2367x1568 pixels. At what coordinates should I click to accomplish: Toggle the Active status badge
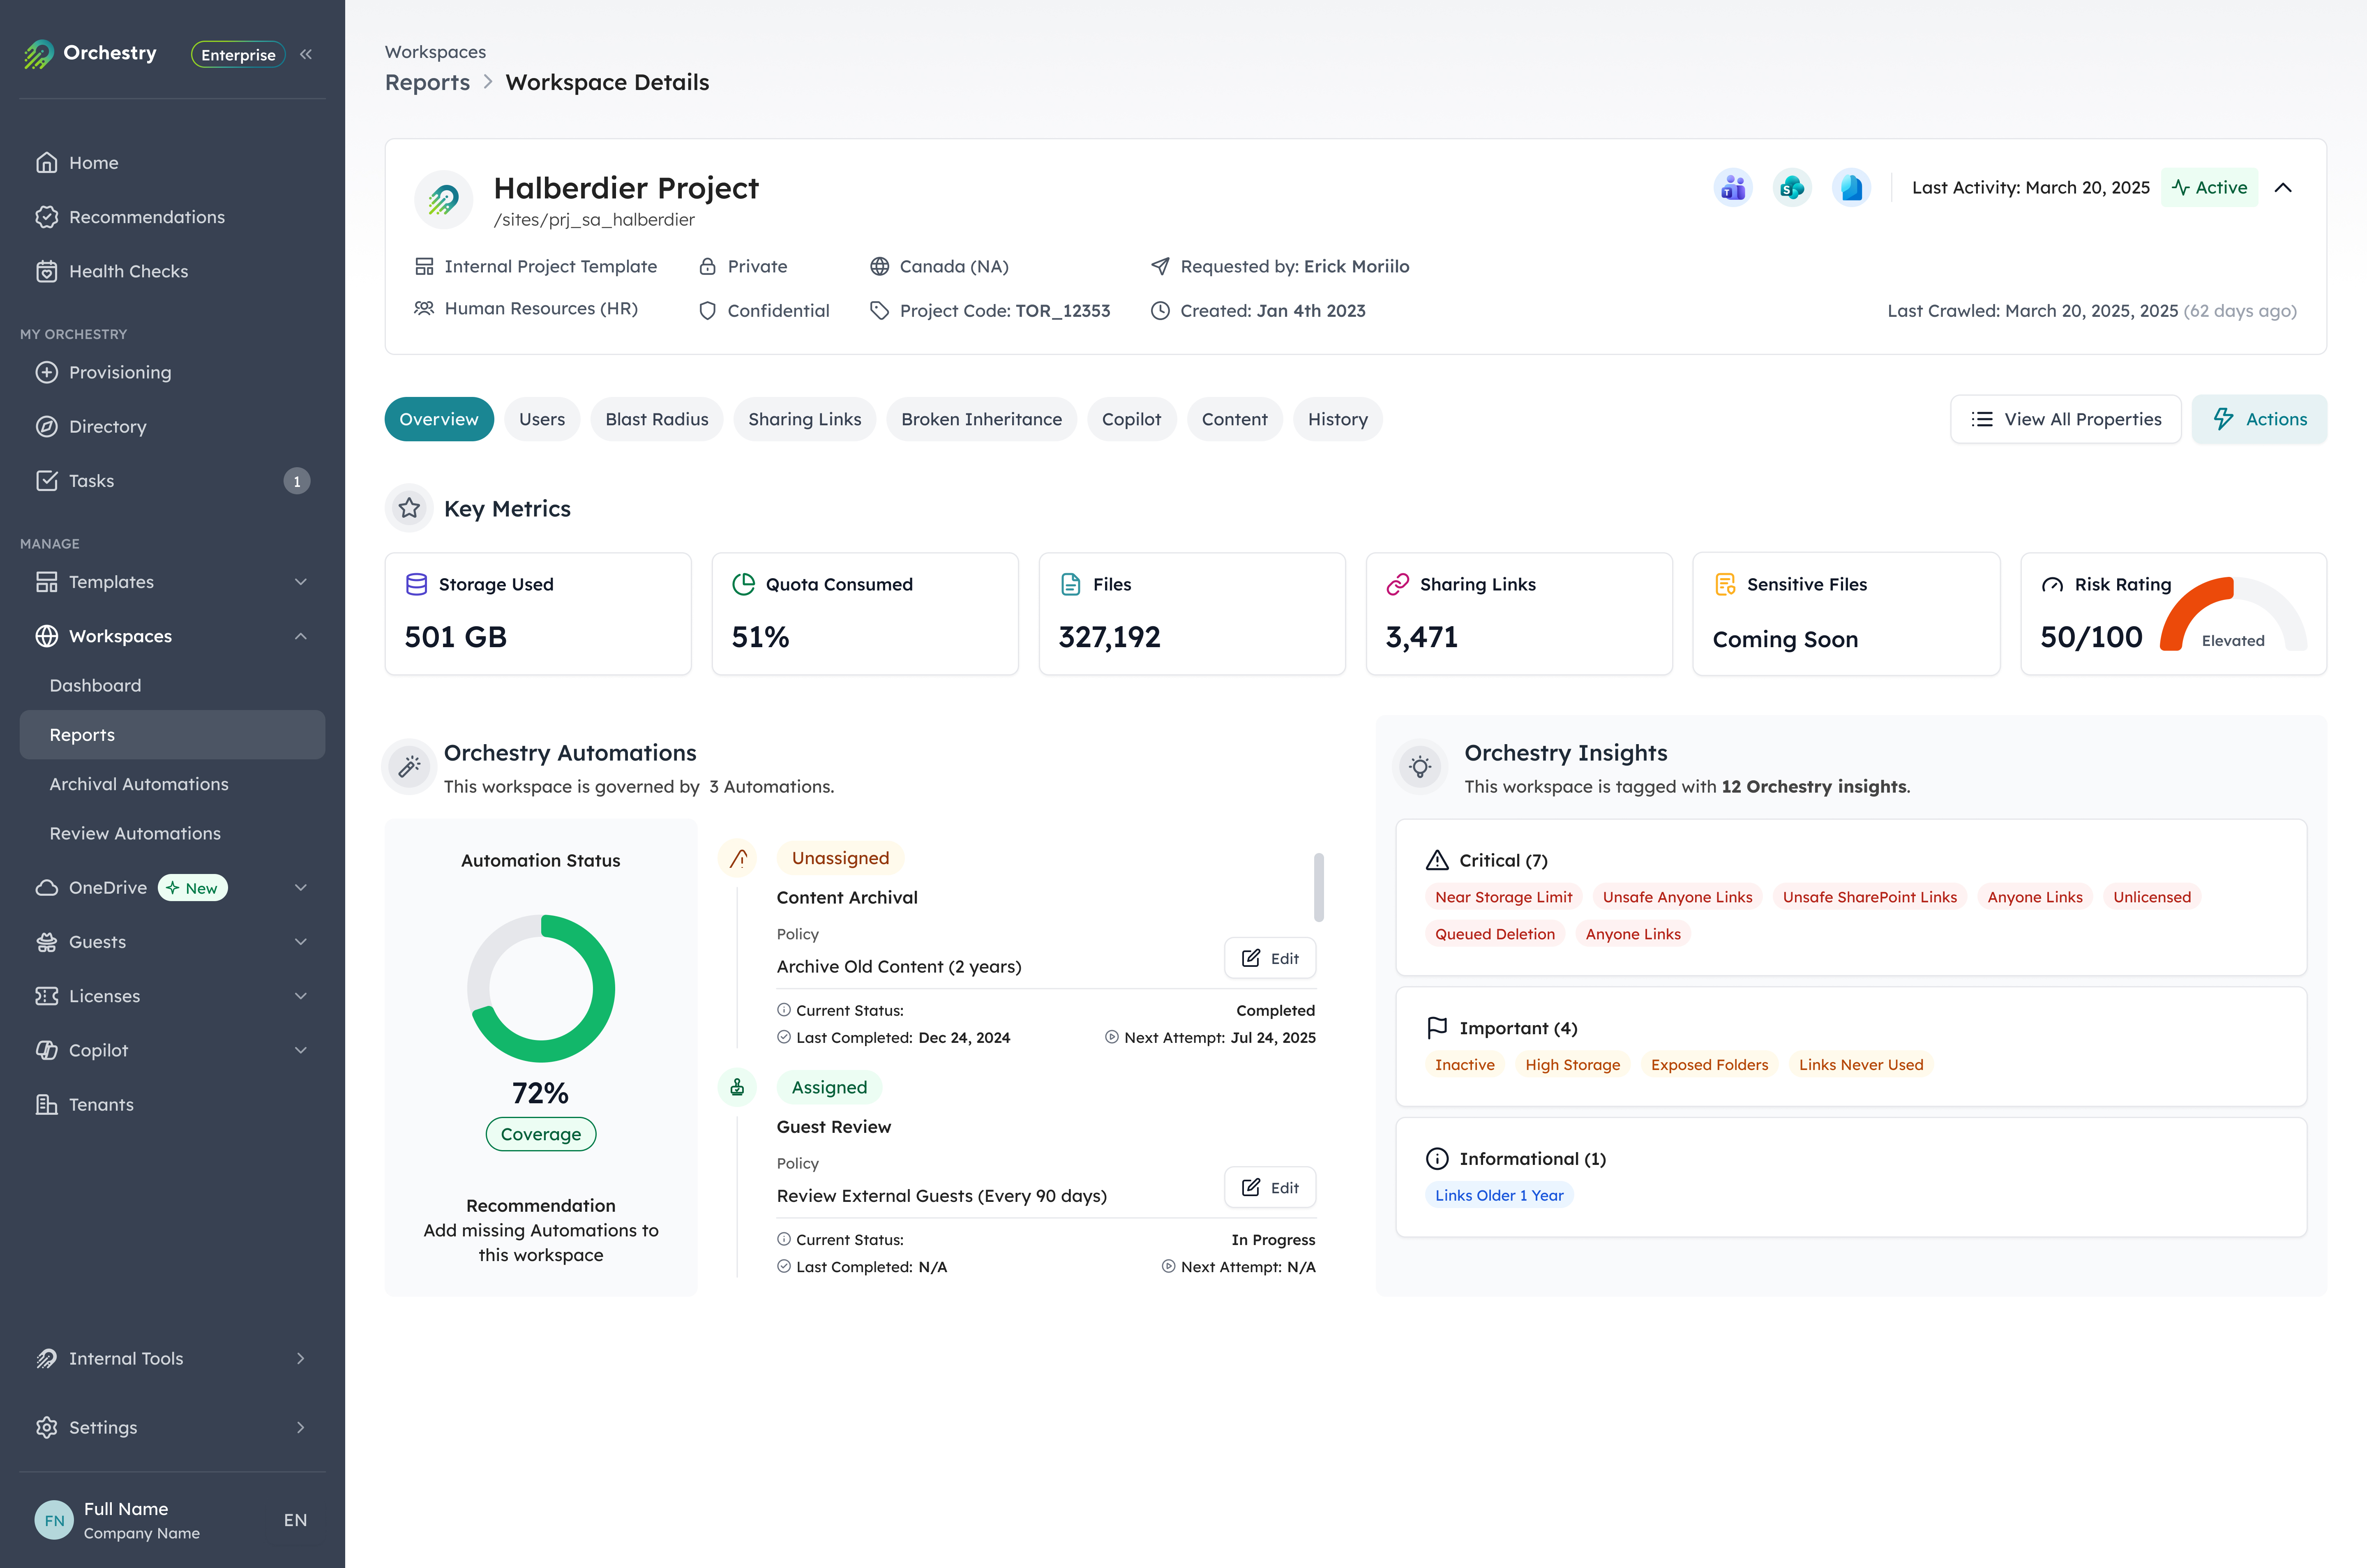(x=2209, y=187)
